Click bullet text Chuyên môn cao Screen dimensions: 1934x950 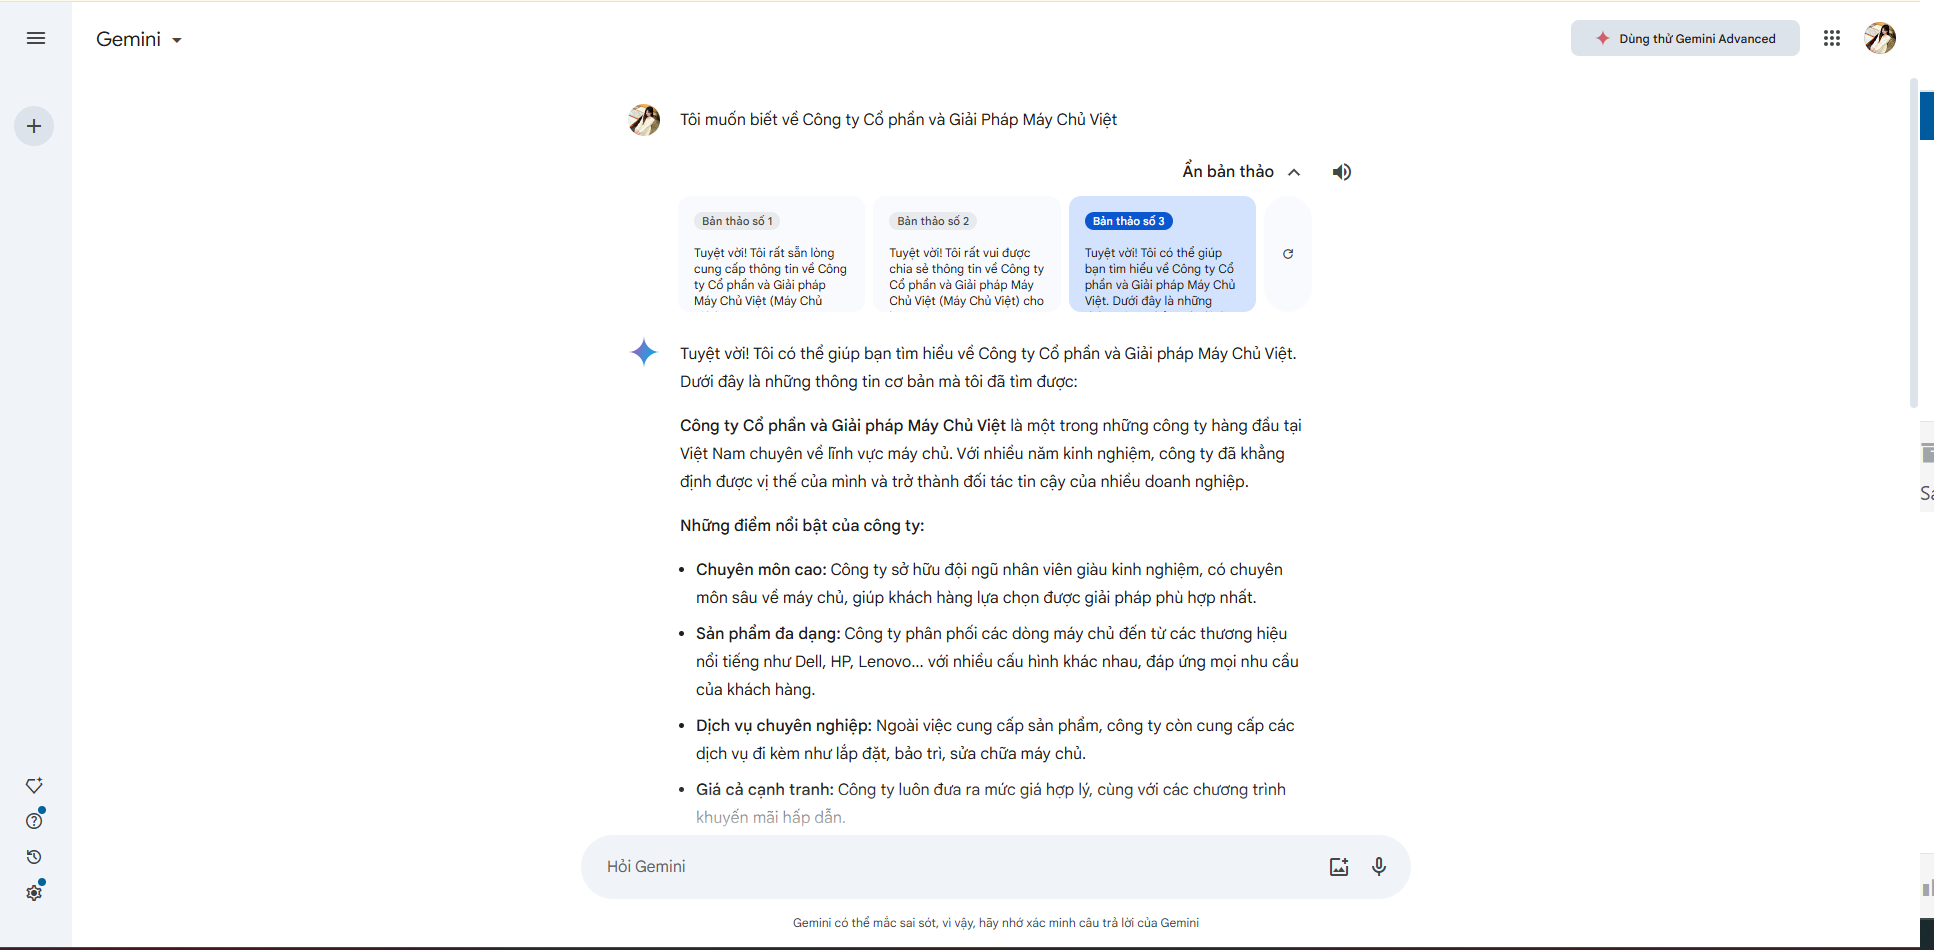(x=761, y=570)
